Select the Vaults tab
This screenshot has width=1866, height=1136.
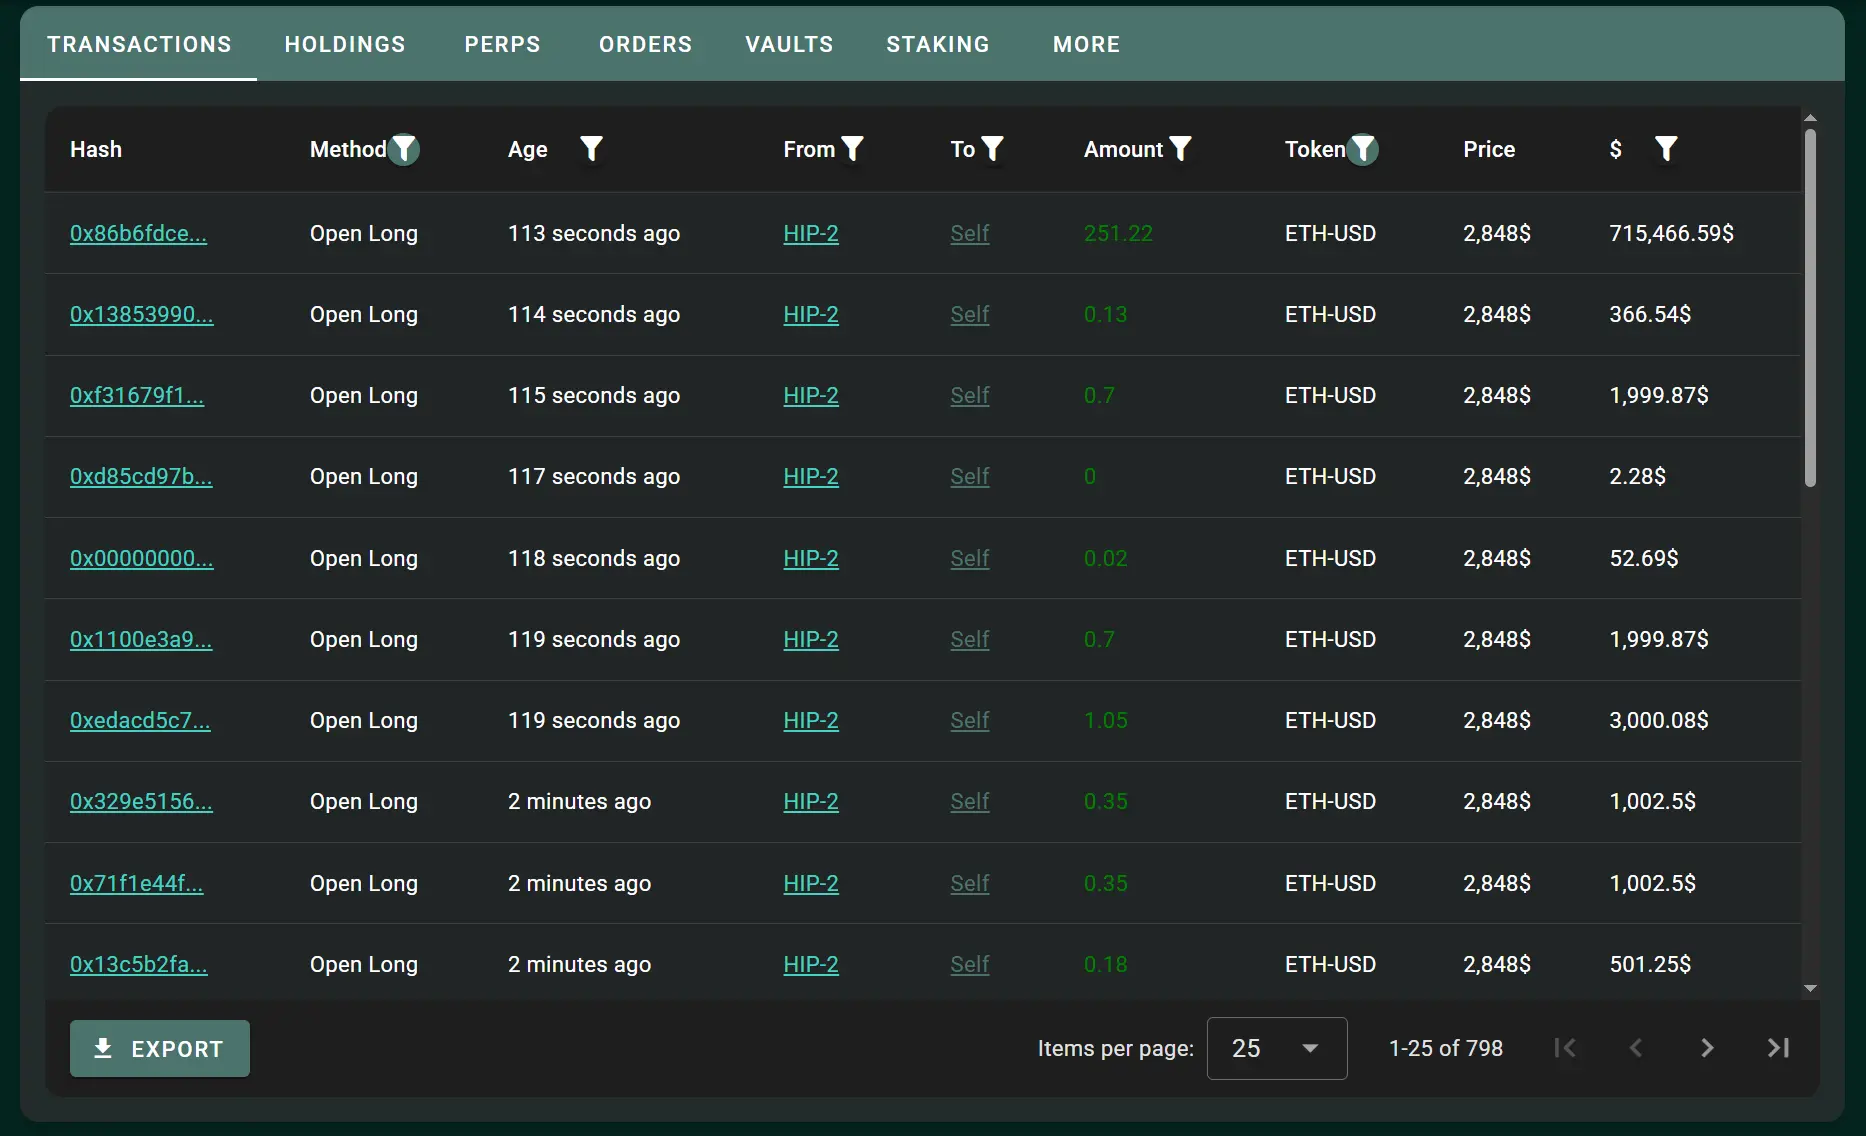789,44
